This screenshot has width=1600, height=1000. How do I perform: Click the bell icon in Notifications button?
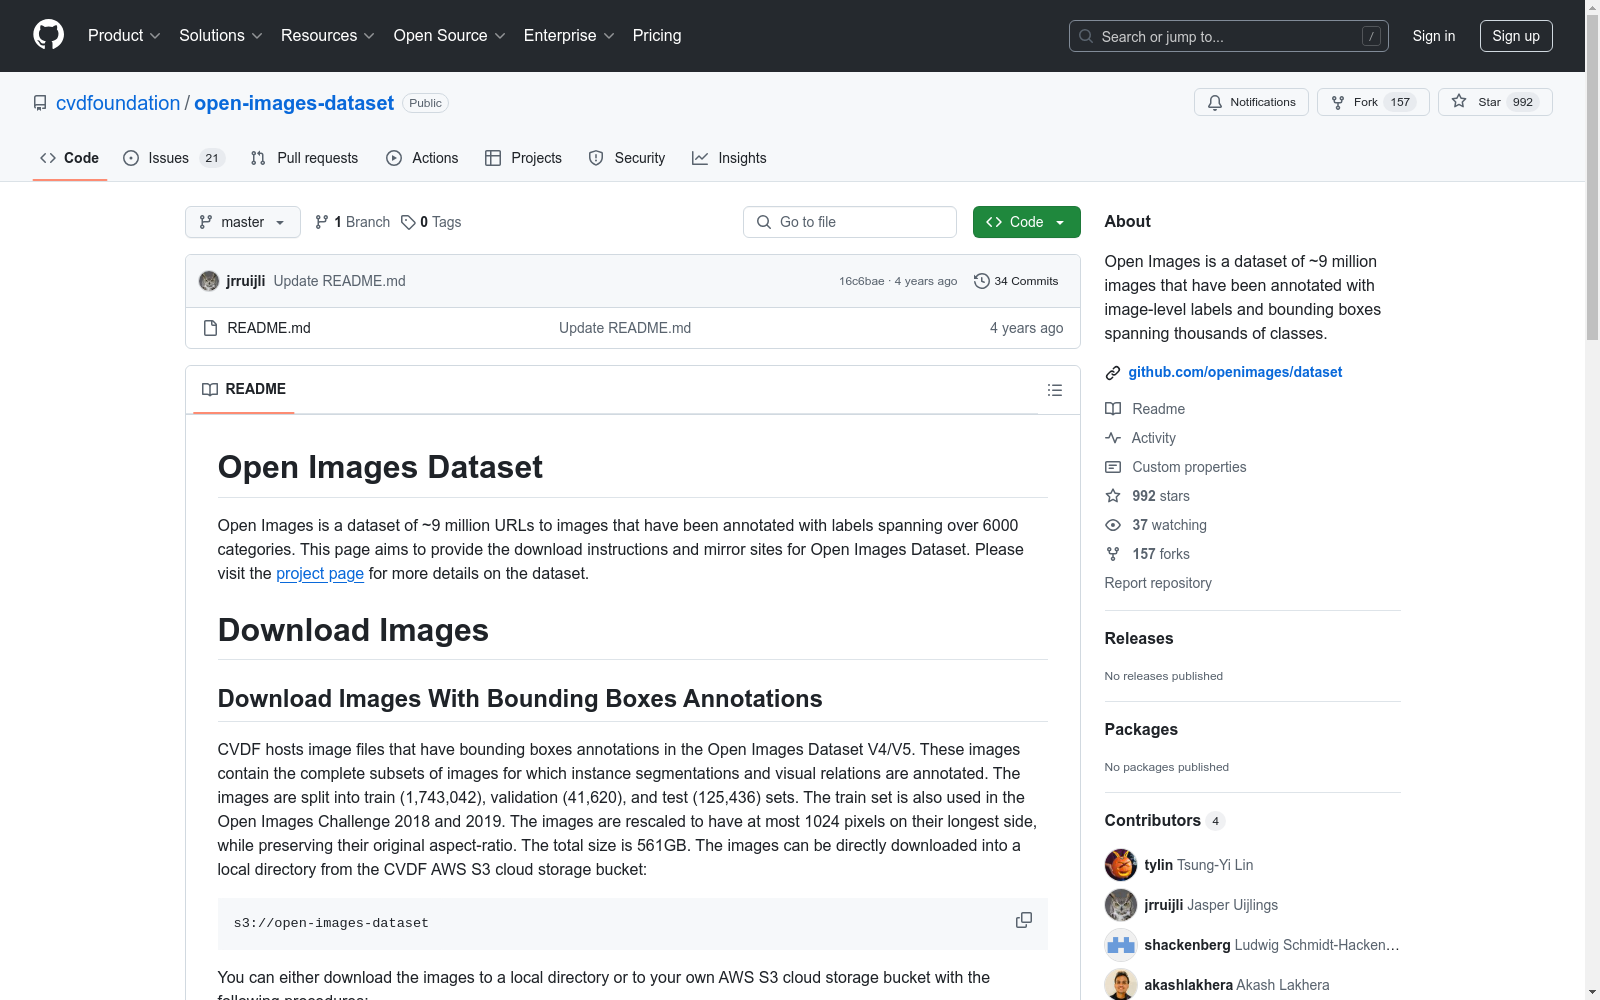click(1215, 102)
